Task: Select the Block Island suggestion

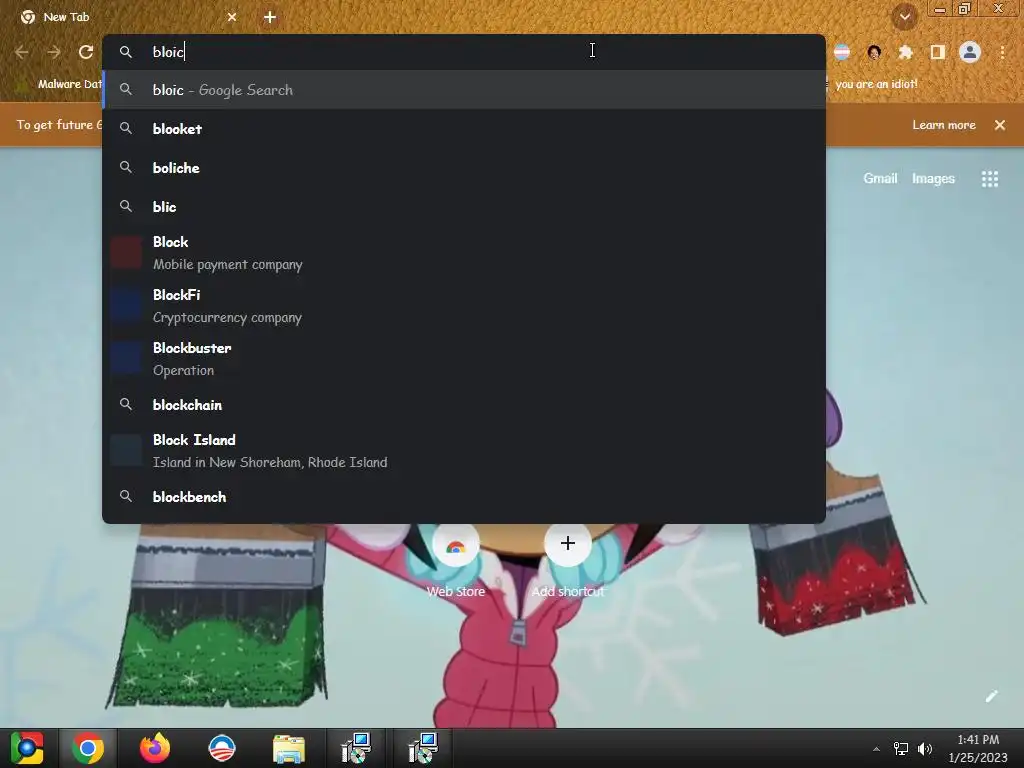Action: [464, 451]
